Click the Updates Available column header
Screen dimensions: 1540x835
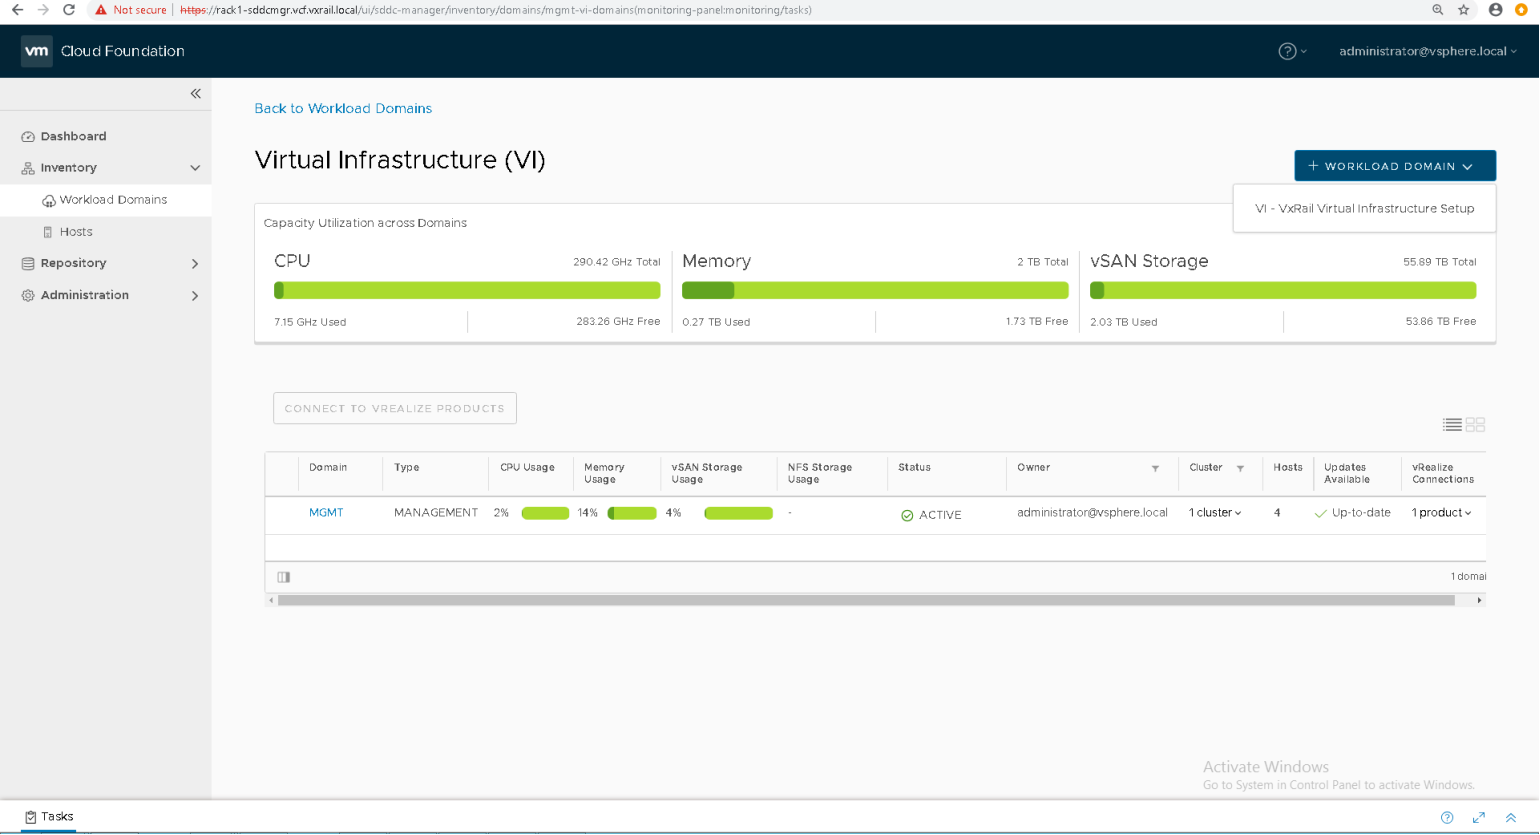coord(1347,474)
